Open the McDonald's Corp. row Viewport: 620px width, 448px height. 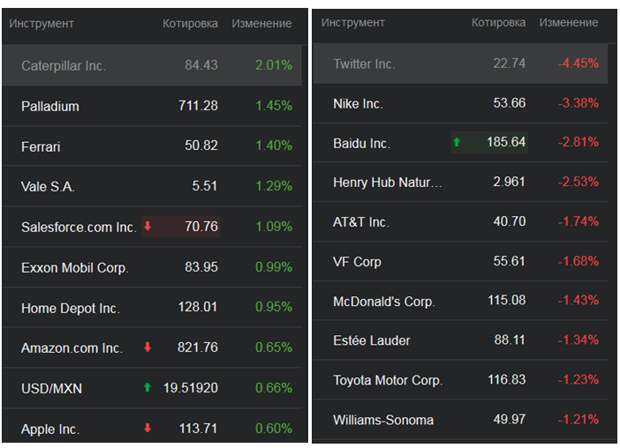coord(460,301)
